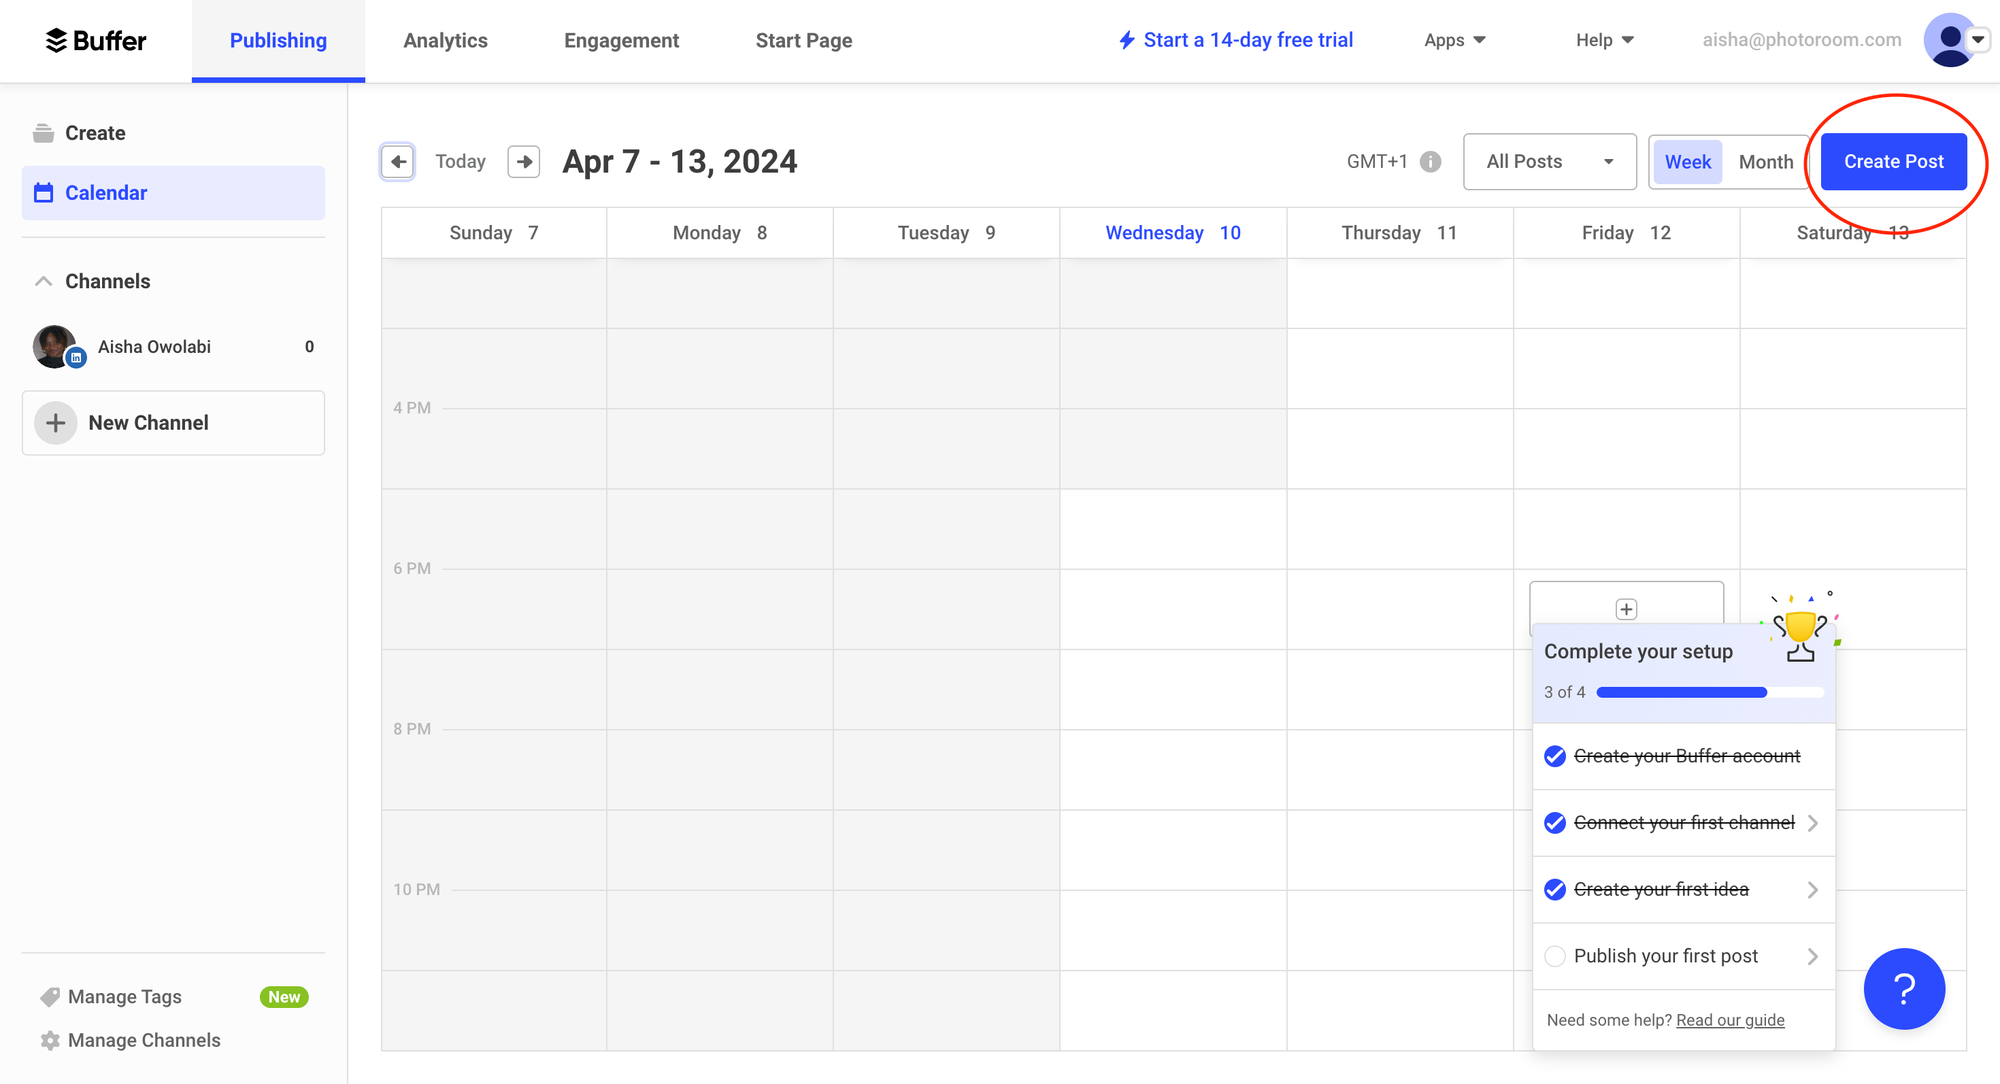2000x1084 pixels.
Task: Select the Analytics tab
Action: coord(444,40)
